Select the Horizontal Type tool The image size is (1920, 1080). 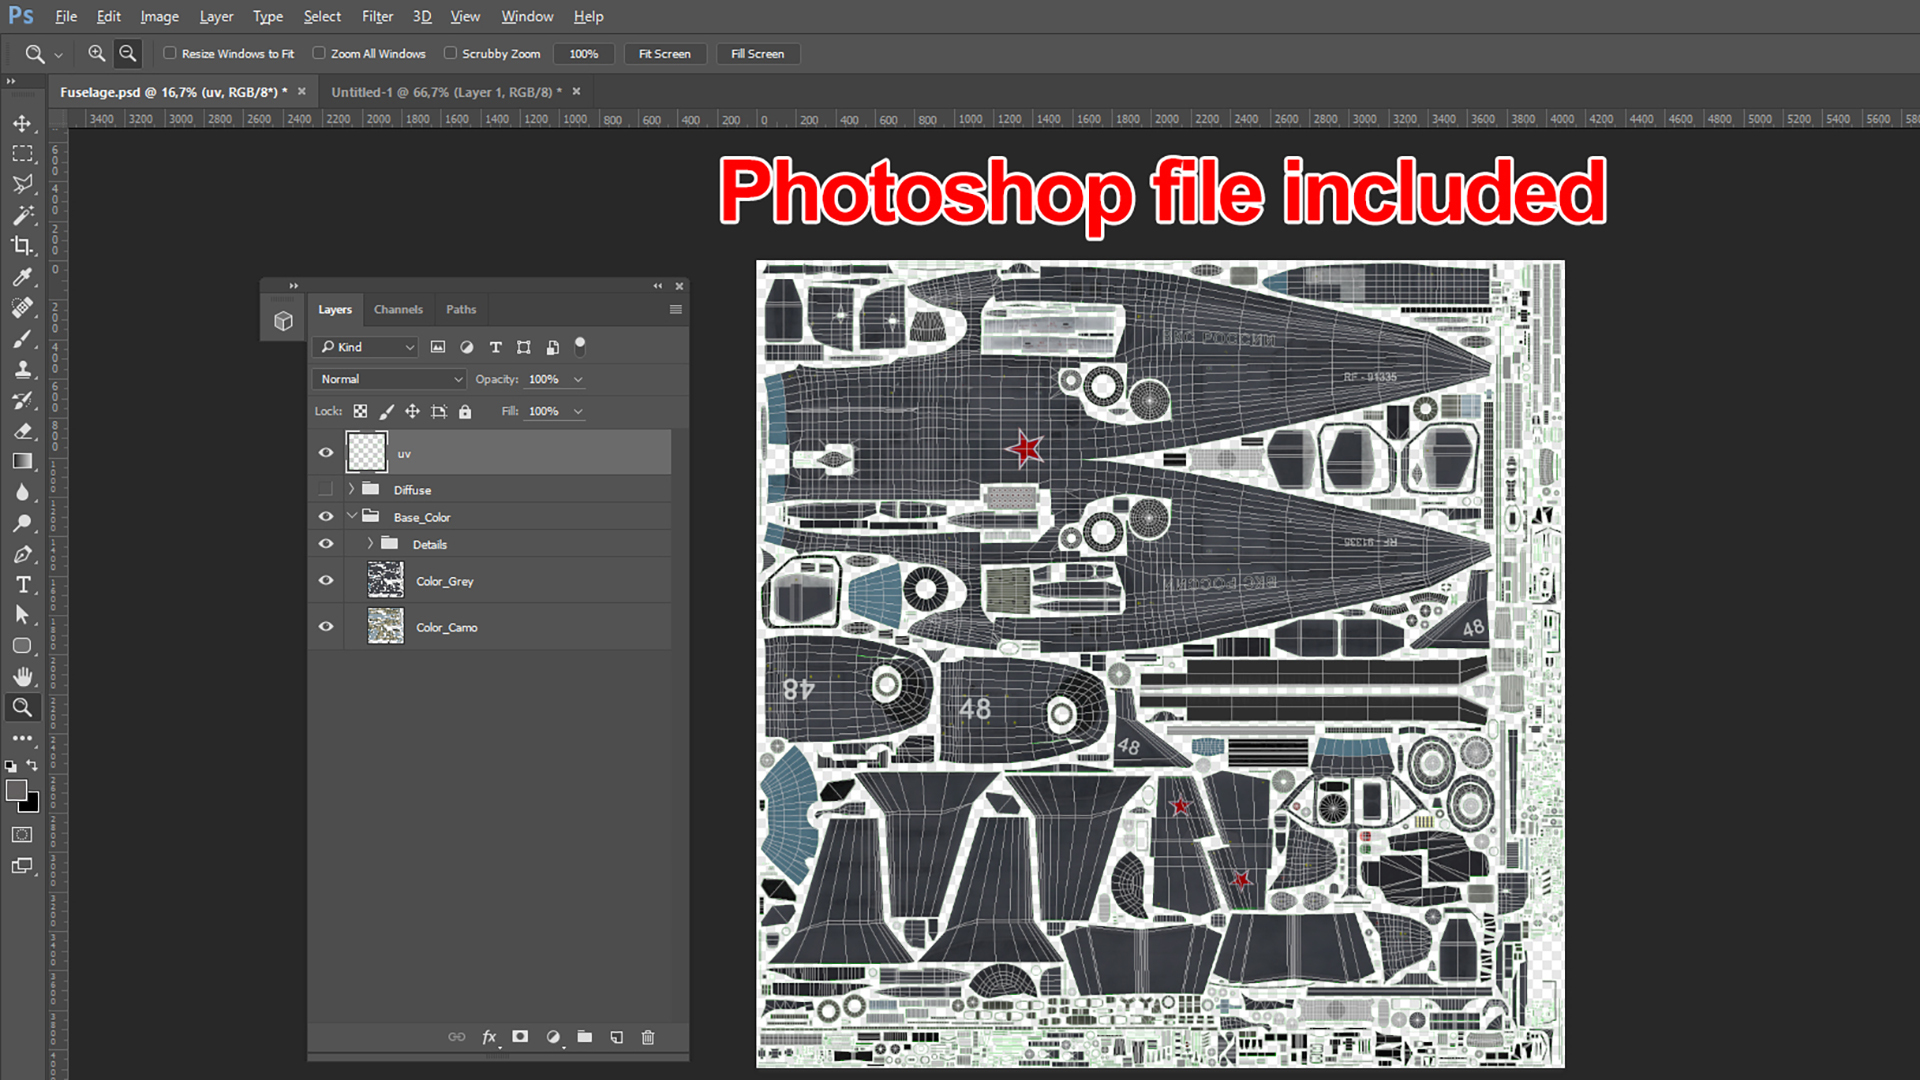(x=22, y=585)
